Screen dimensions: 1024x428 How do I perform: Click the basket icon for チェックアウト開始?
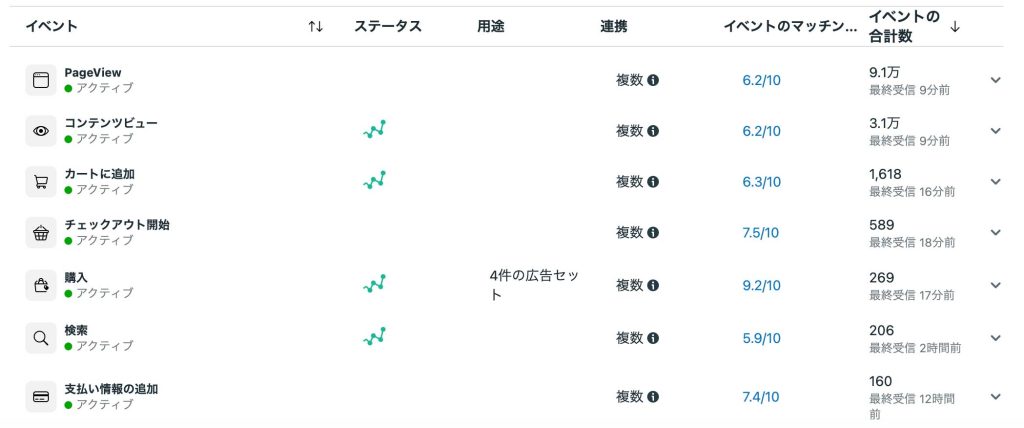coord(40,233)
